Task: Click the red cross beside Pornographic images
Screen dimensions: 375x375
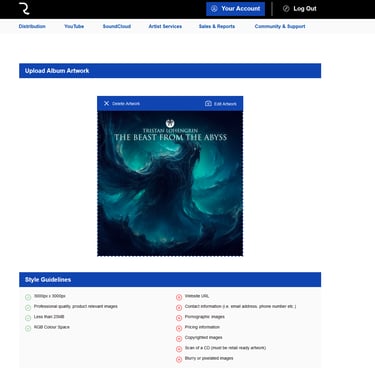Action: pos(179,318)
